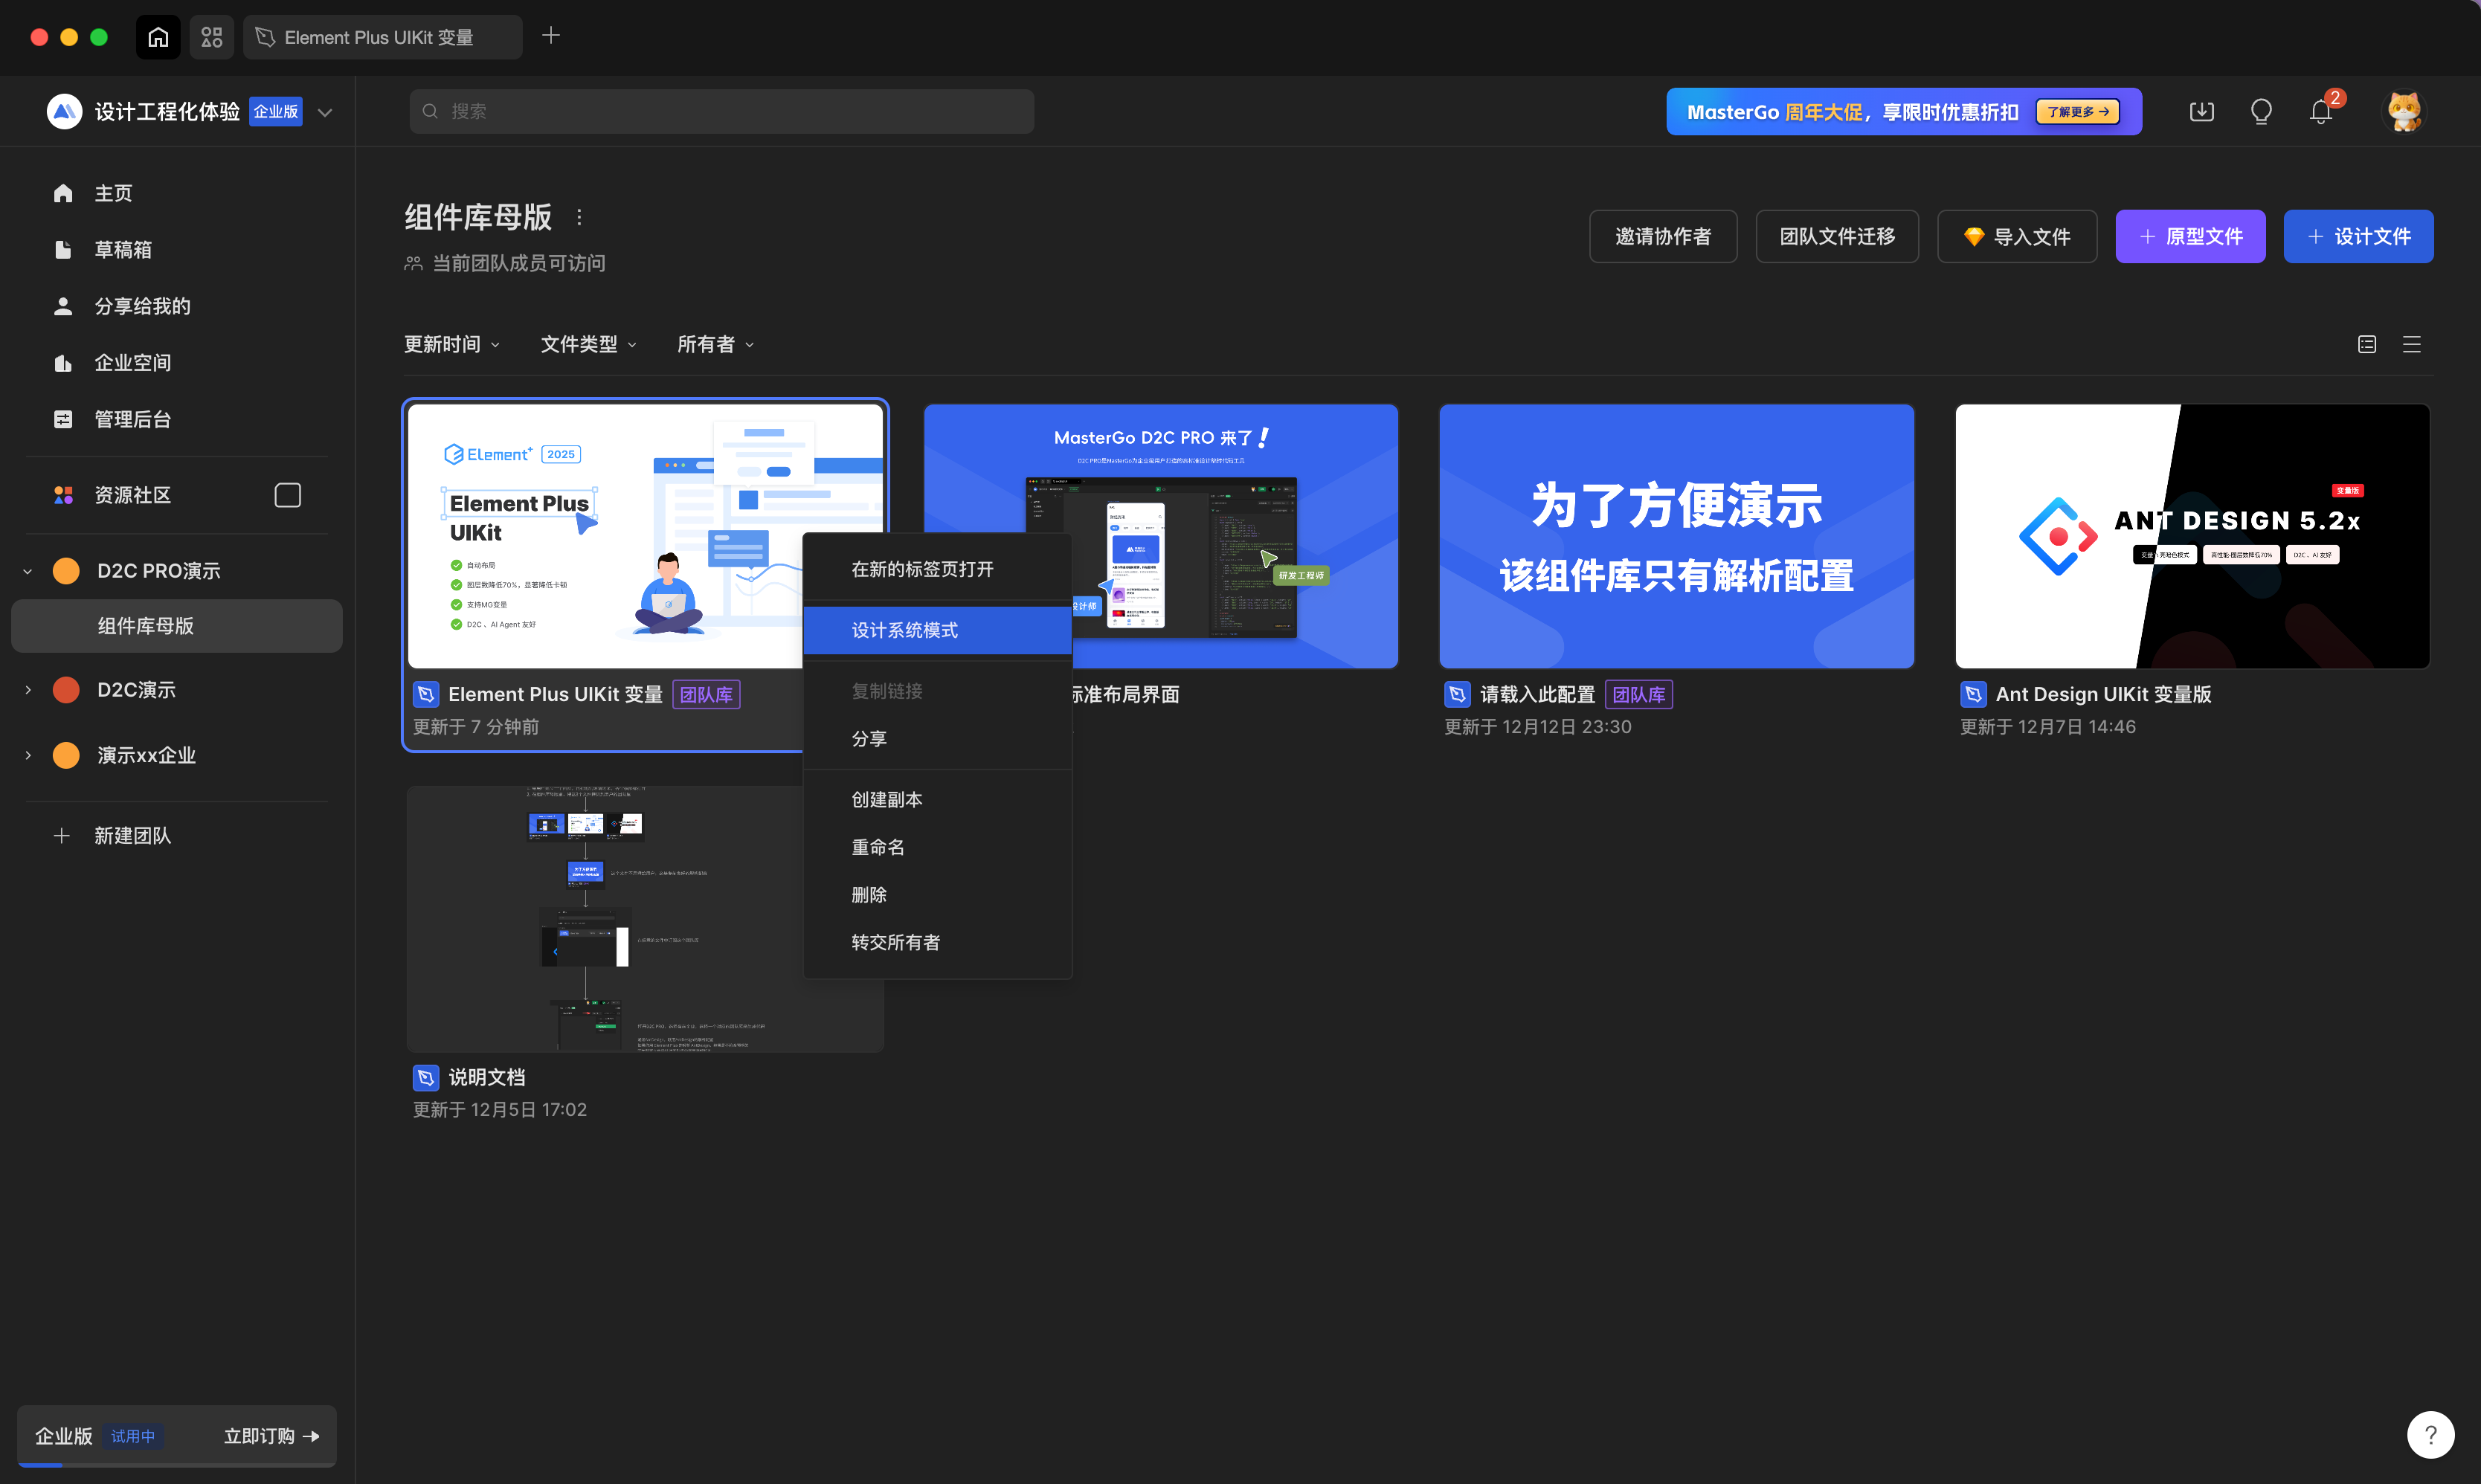Screen dimensions: 2481x1484
Task: Open the lightbulb tips icon
Action: click(x=2261, y=111)
